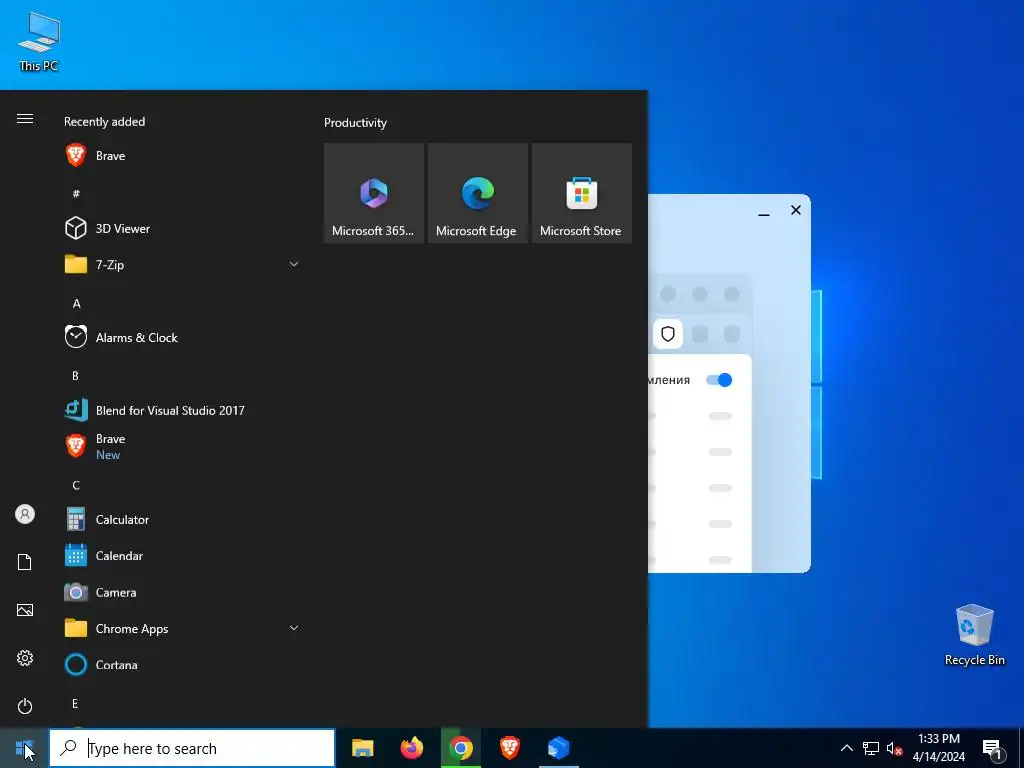Open Firefox from taskbar
The width and height of the screenshot is (1024, 768).
click(x=411, y=748)
